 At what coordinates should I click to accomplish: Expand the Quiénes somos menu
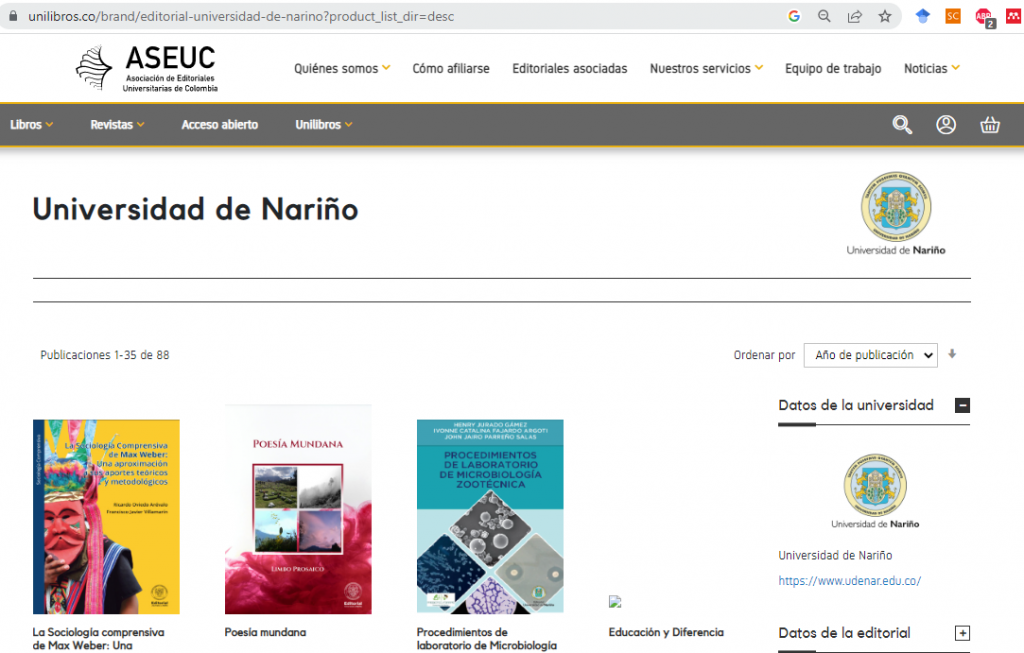click(342, 69)
